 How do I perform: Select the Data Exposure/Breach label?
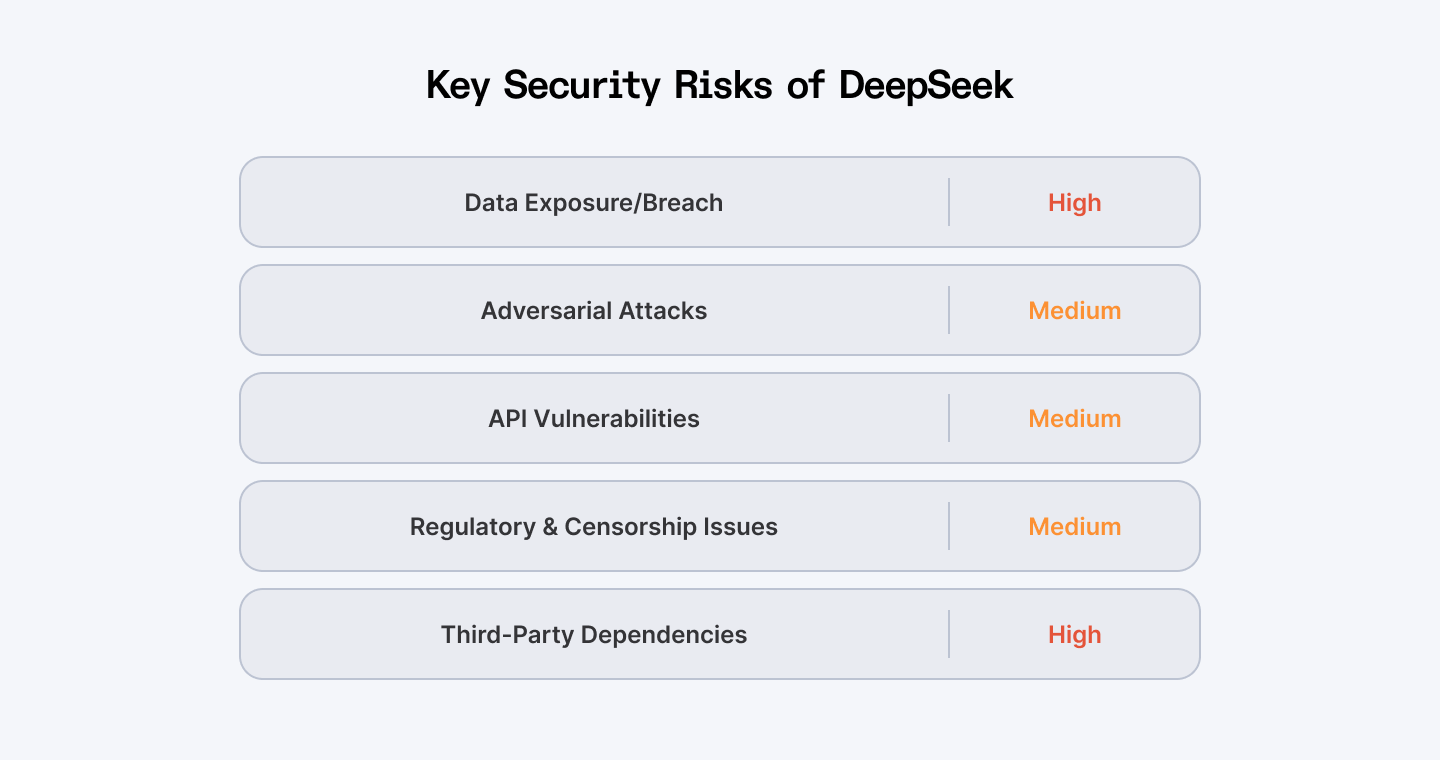pyautogui.click(x=594, y=203)
